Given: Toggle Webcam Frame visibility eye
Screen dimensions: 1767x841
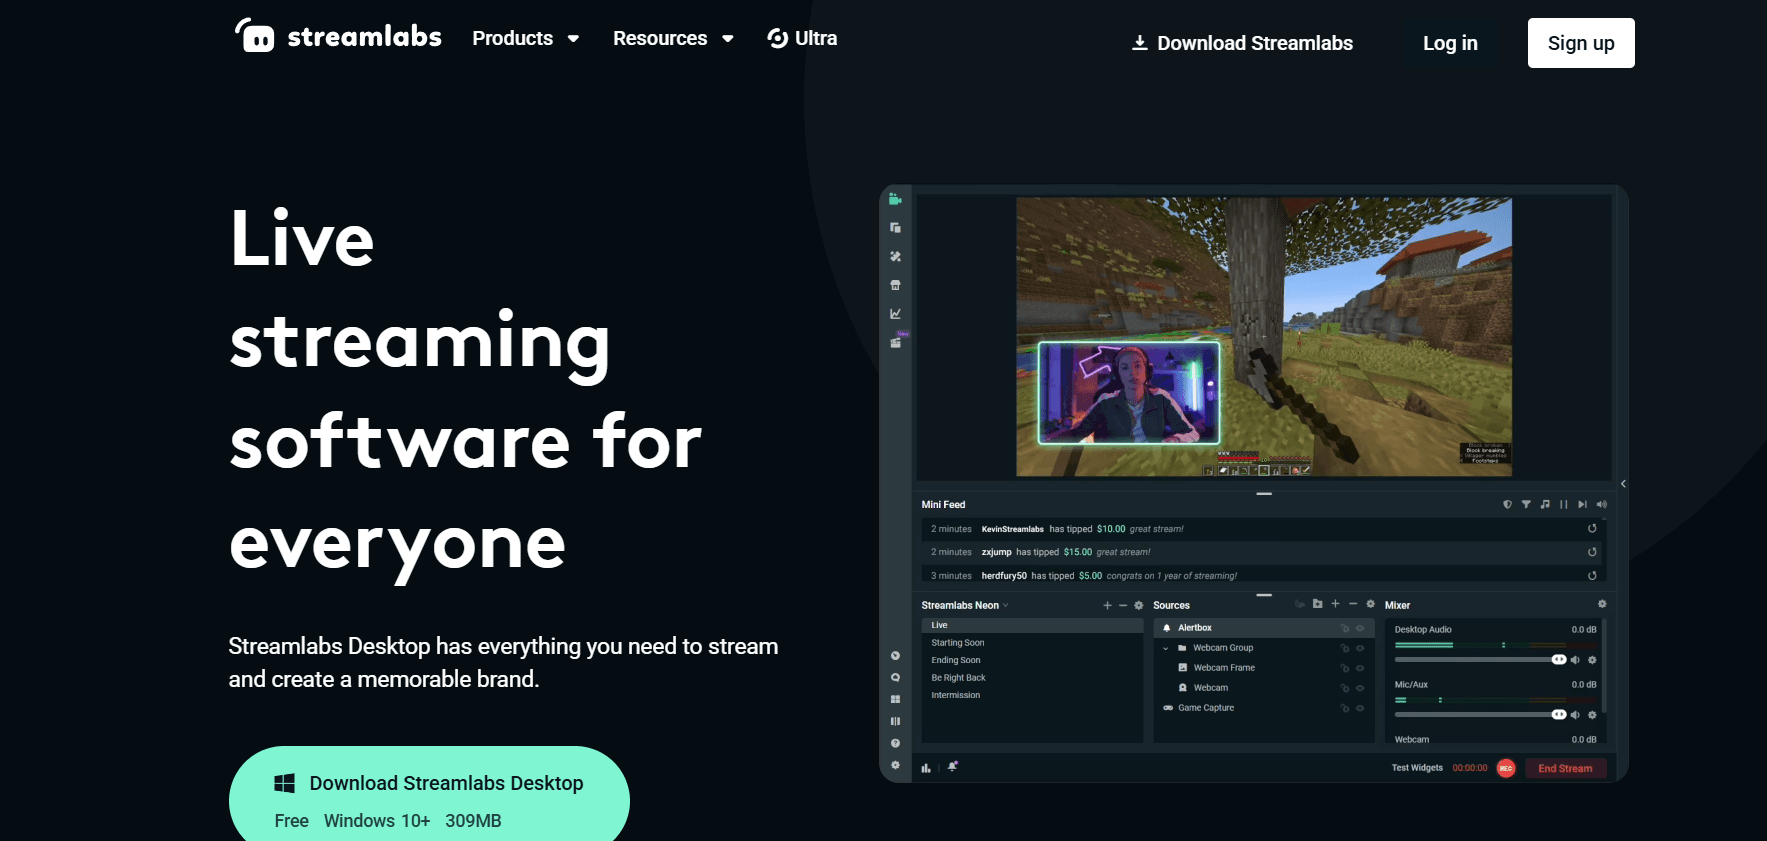Looking at the screenshot, I should pyautogui.click(x=1360, y=669).
